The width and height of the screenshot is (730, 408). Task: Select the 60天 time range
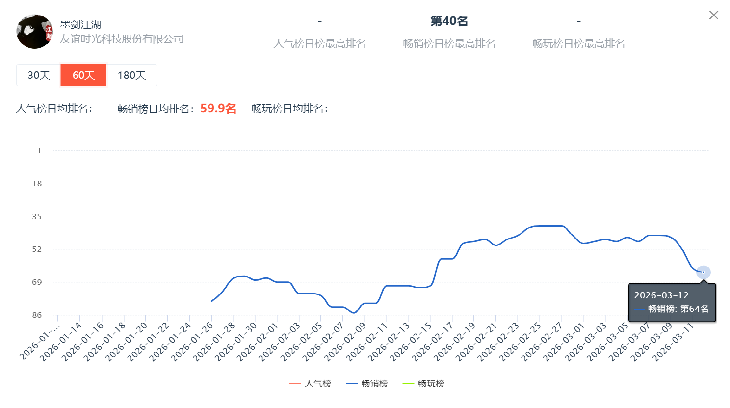point(82,75)
